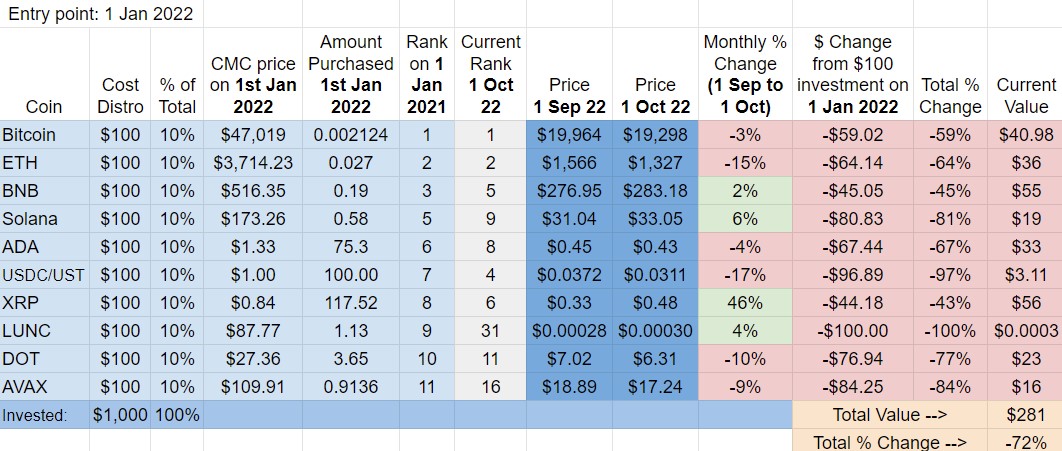The image size is (1062, 451).
Task: Click USDC/UST's $0.0372 Sep price cell
Action: point(569,275)
